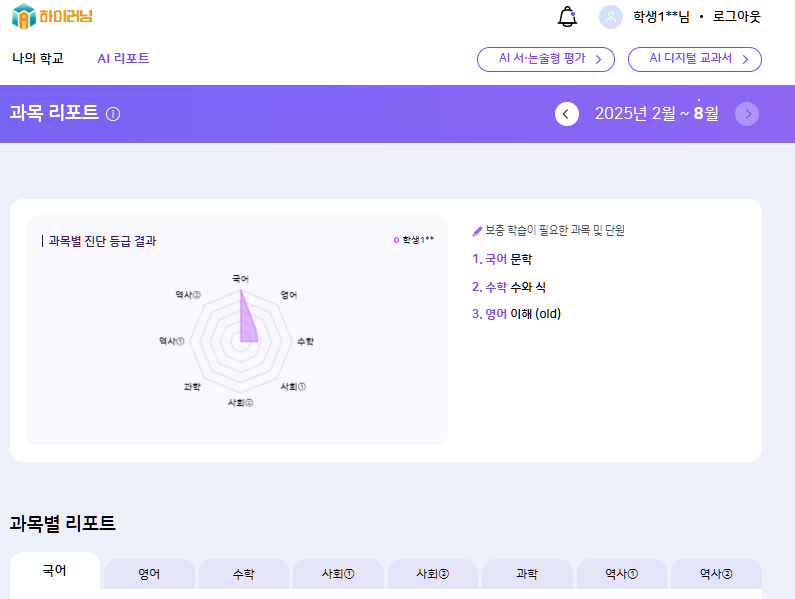Switch to the 수학 subject tab
Screen dimensions: 795x599
point(243,574)
